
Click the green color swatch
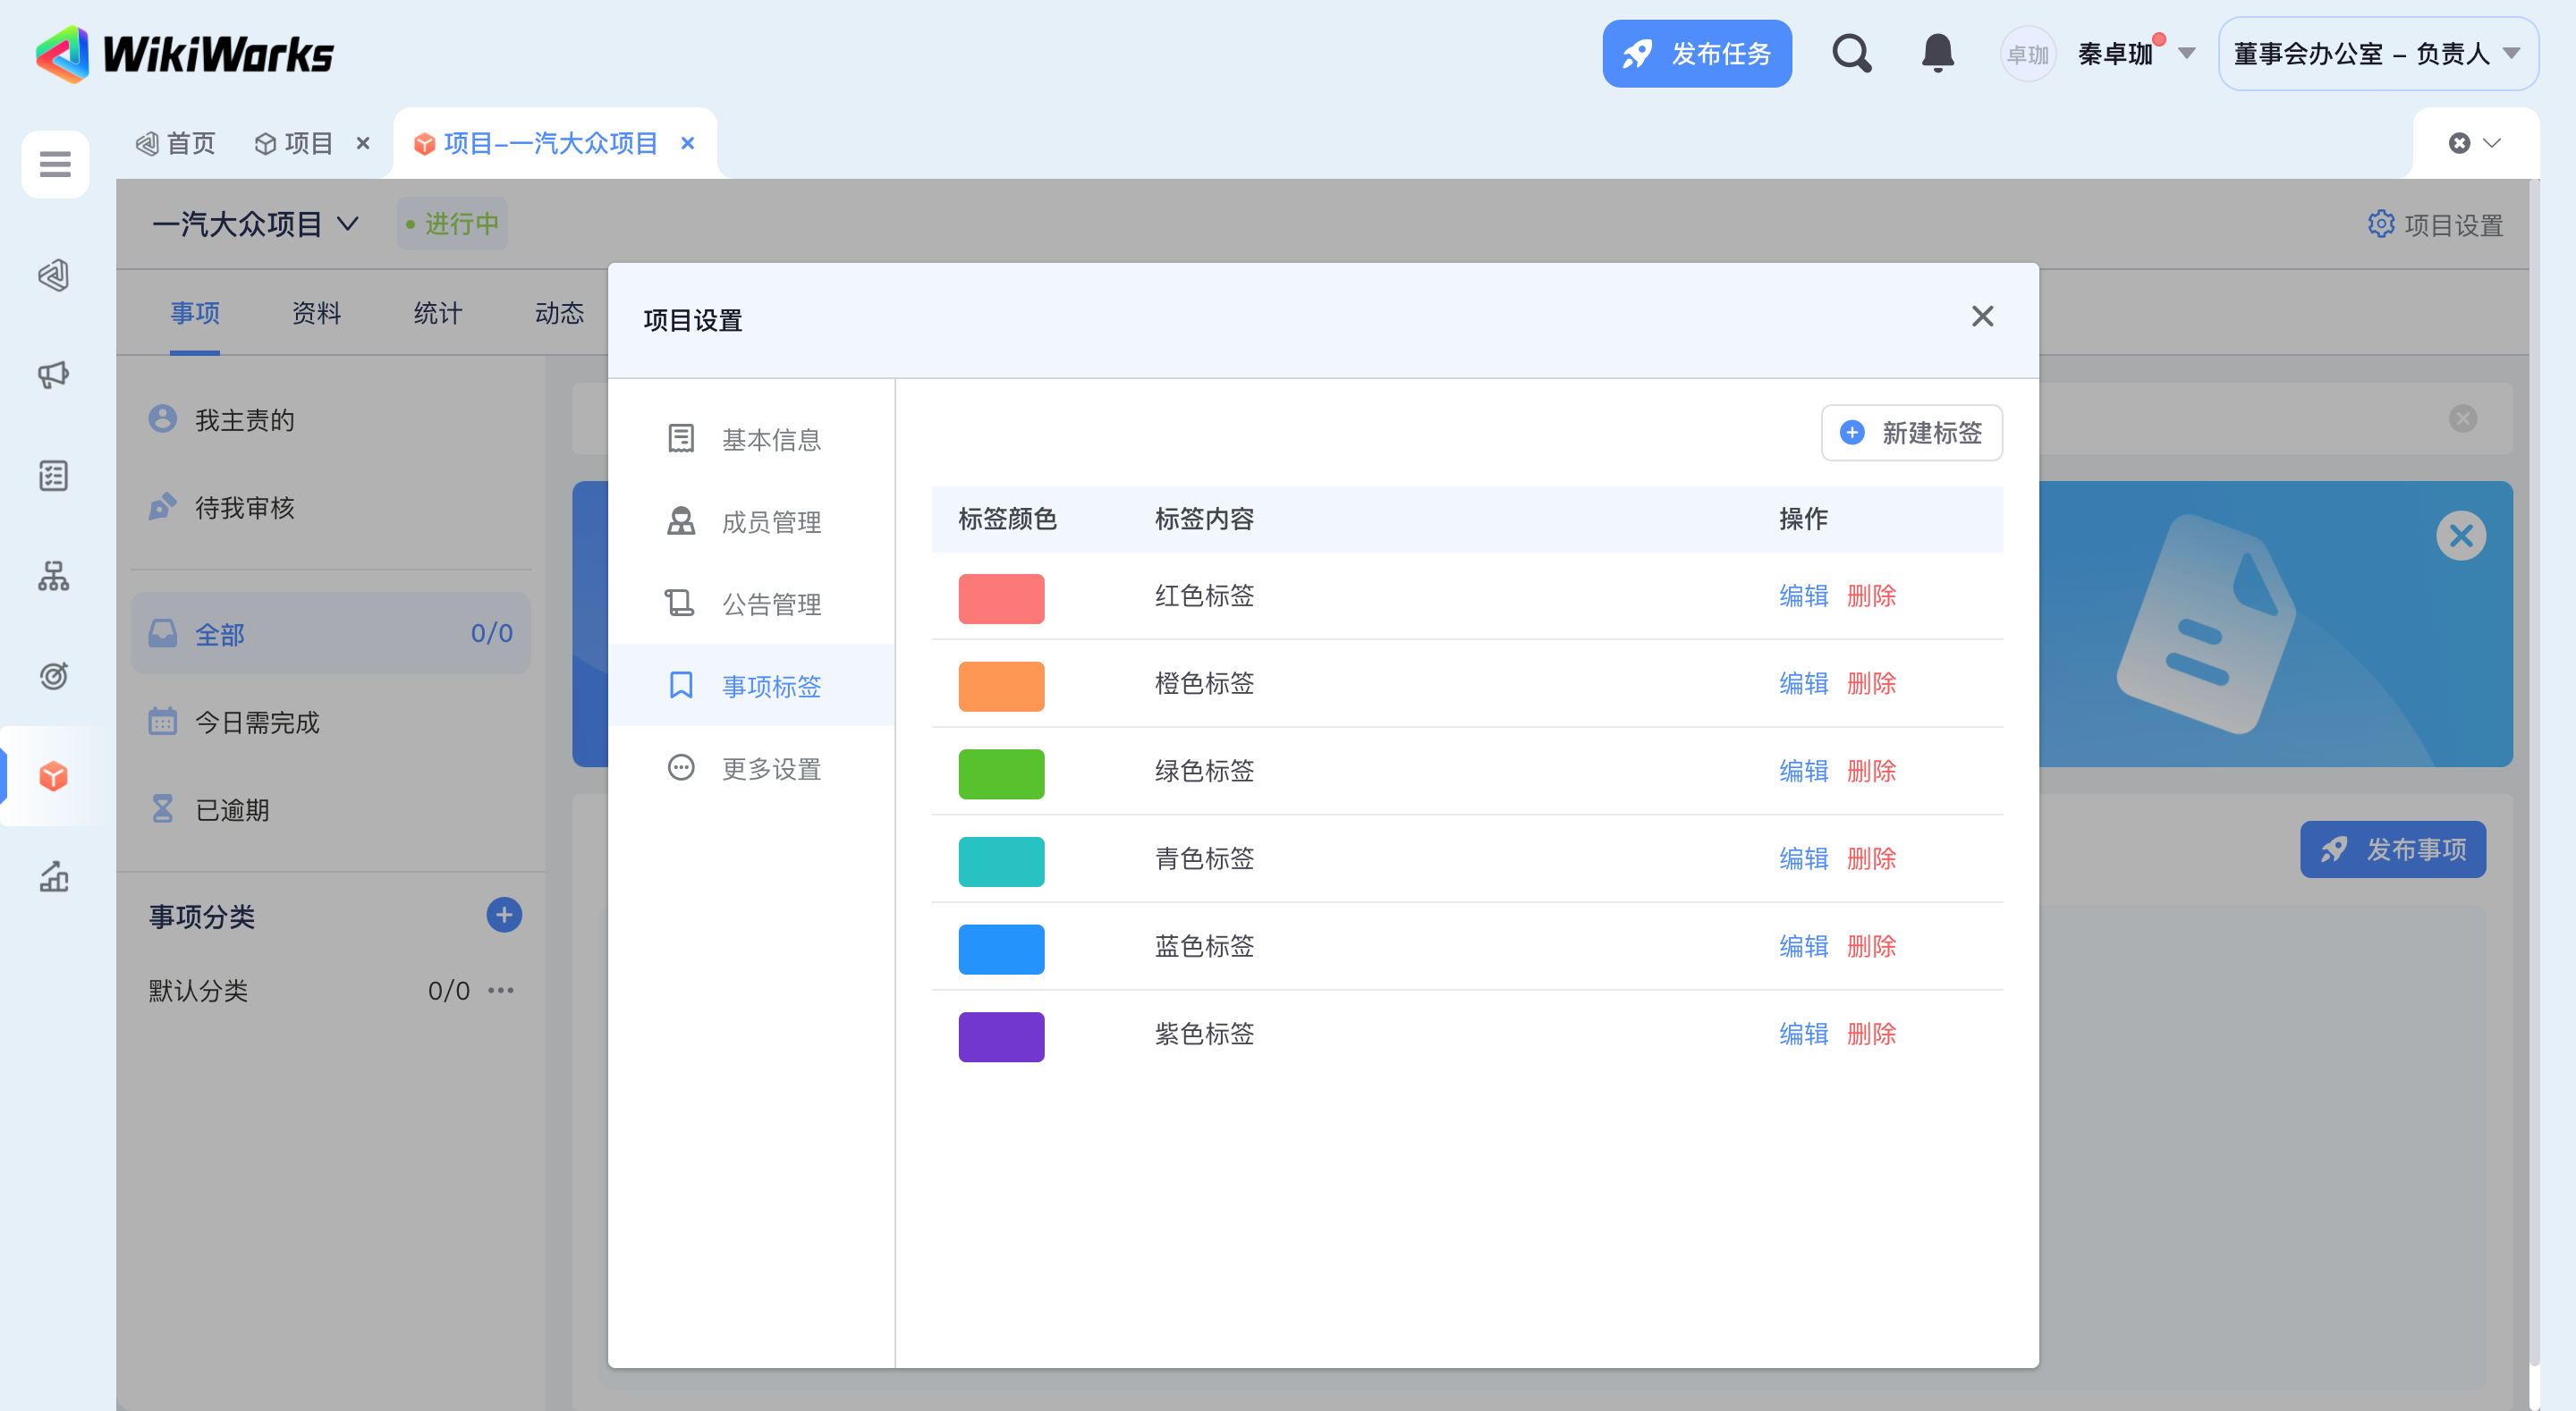click(1000, 773)
